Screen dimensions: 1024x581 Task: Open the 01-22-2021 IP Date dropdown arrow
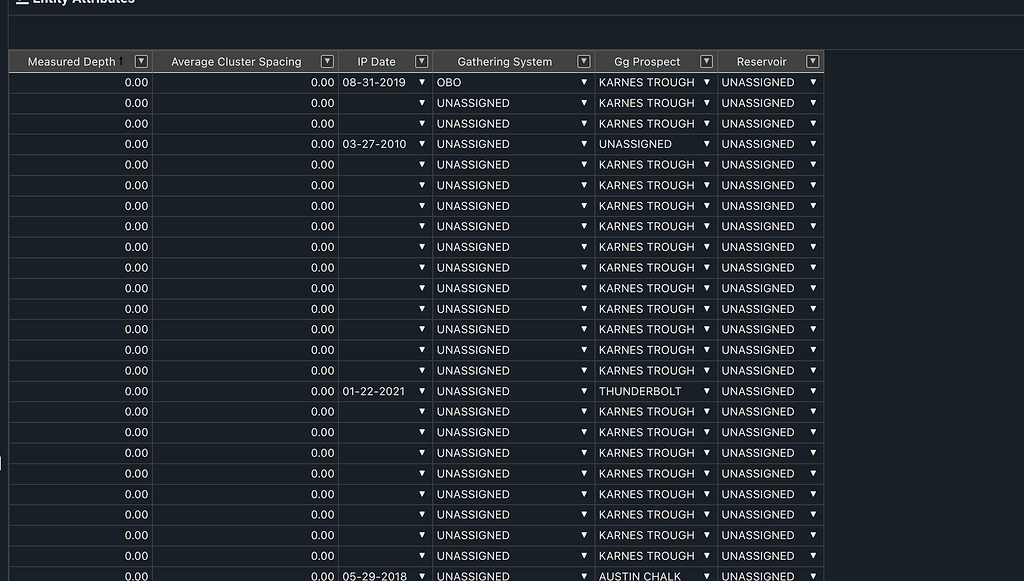click(x=422, y=392)
